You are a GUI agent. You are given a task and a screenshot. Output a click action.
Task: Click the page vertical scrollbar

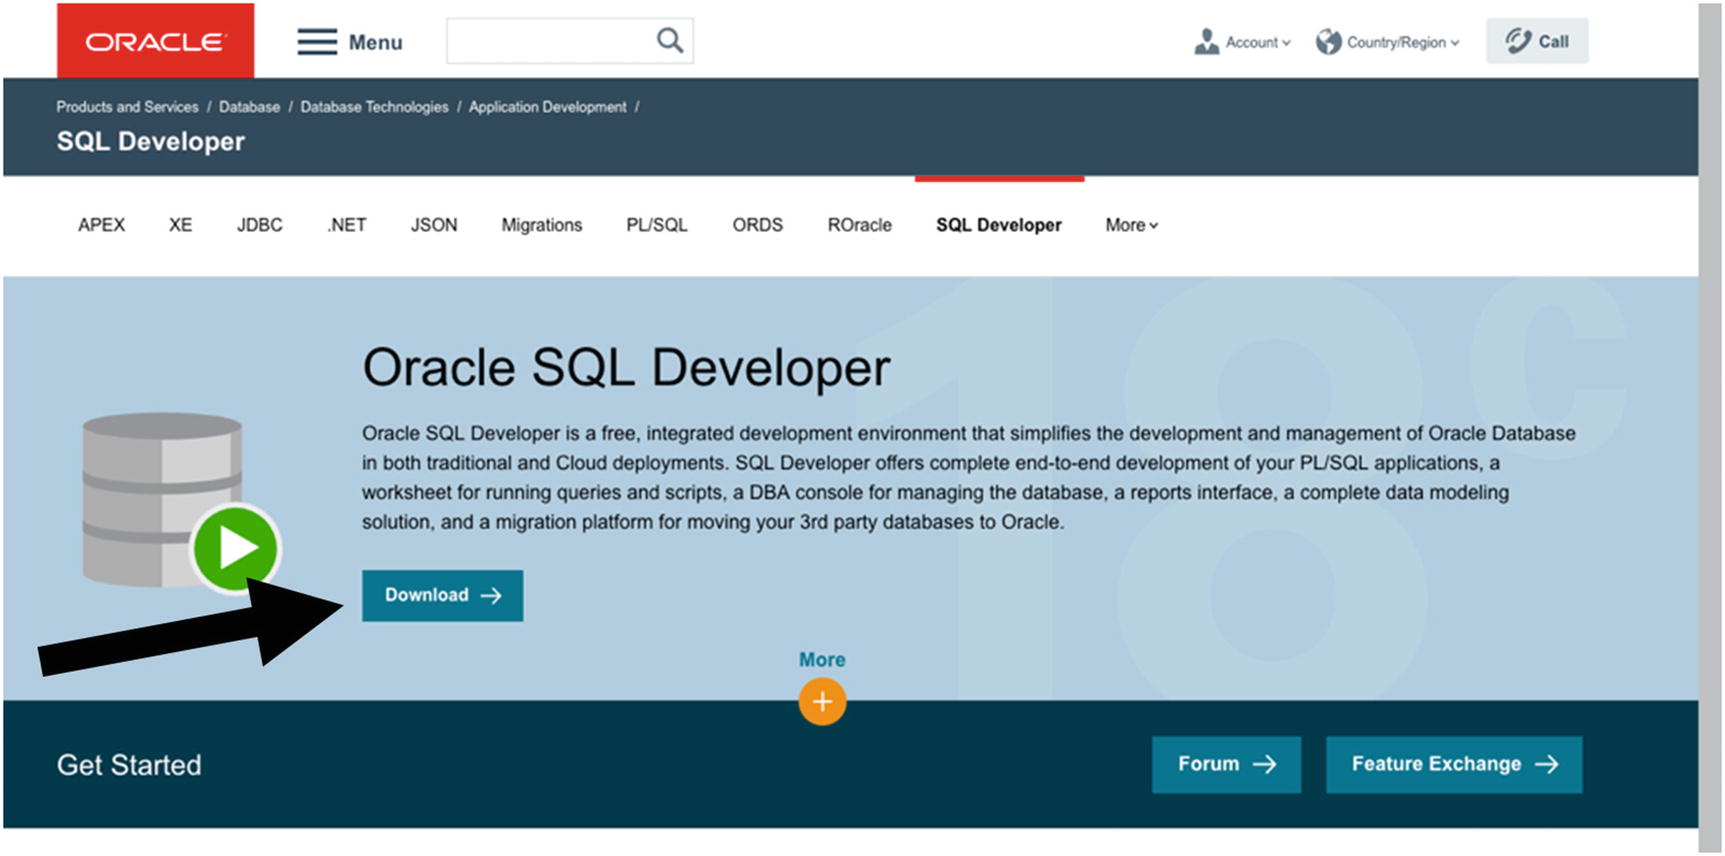(x=1710, y=428)
